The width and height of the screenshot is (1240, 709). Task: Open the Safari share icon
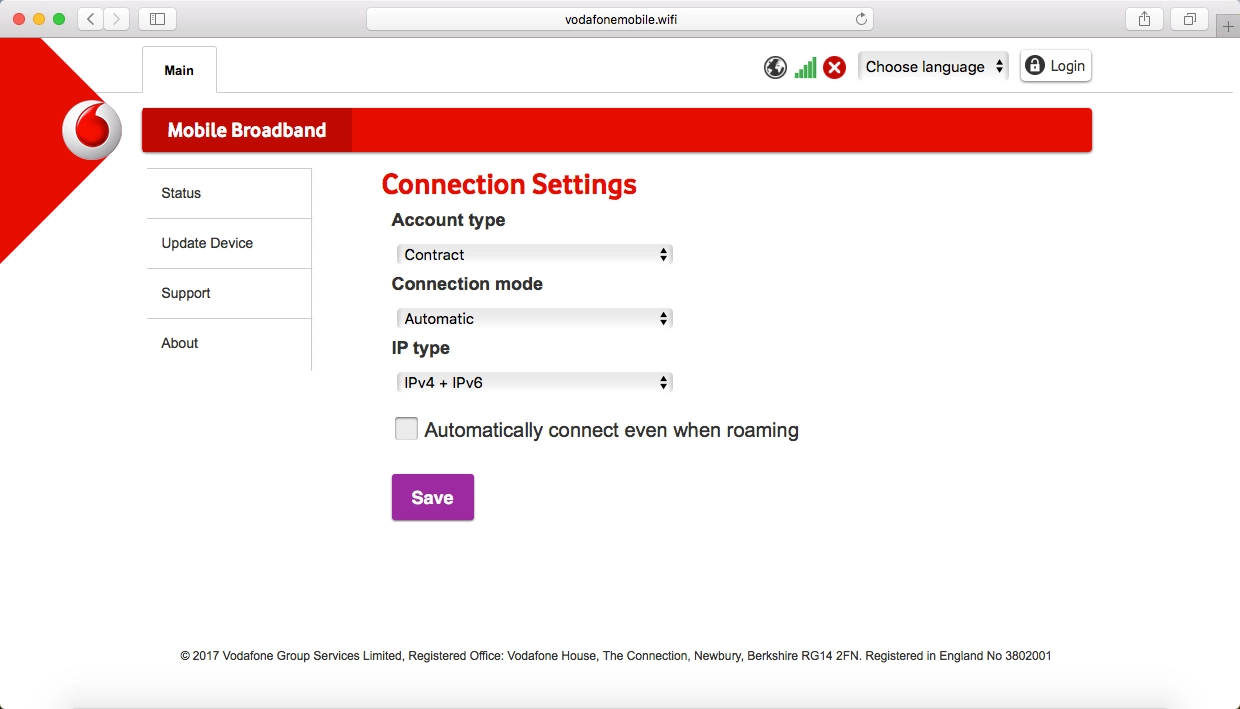tap(1145, 19)
